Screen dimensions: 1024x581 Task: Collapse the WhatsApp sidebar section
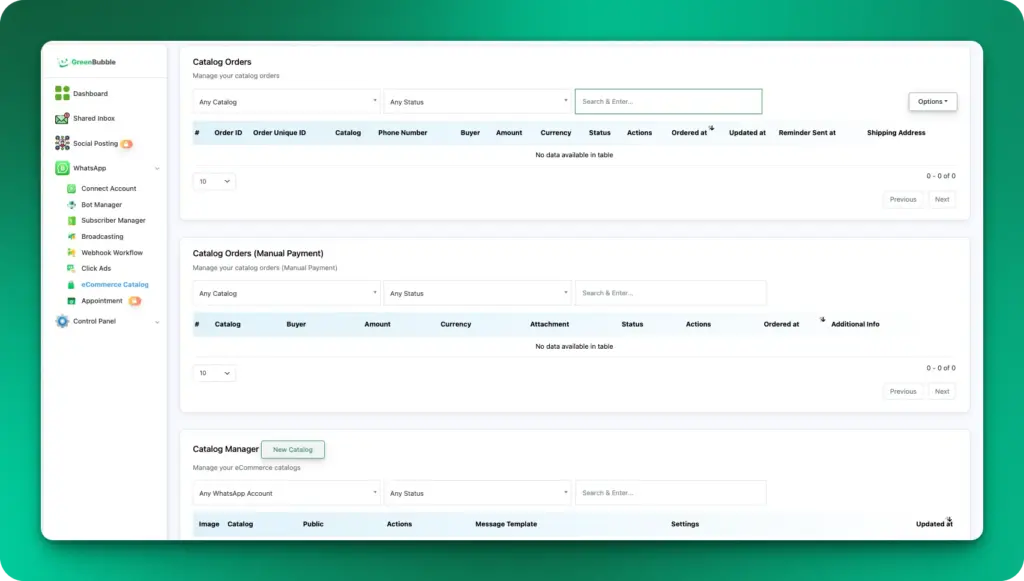point(156,168)
